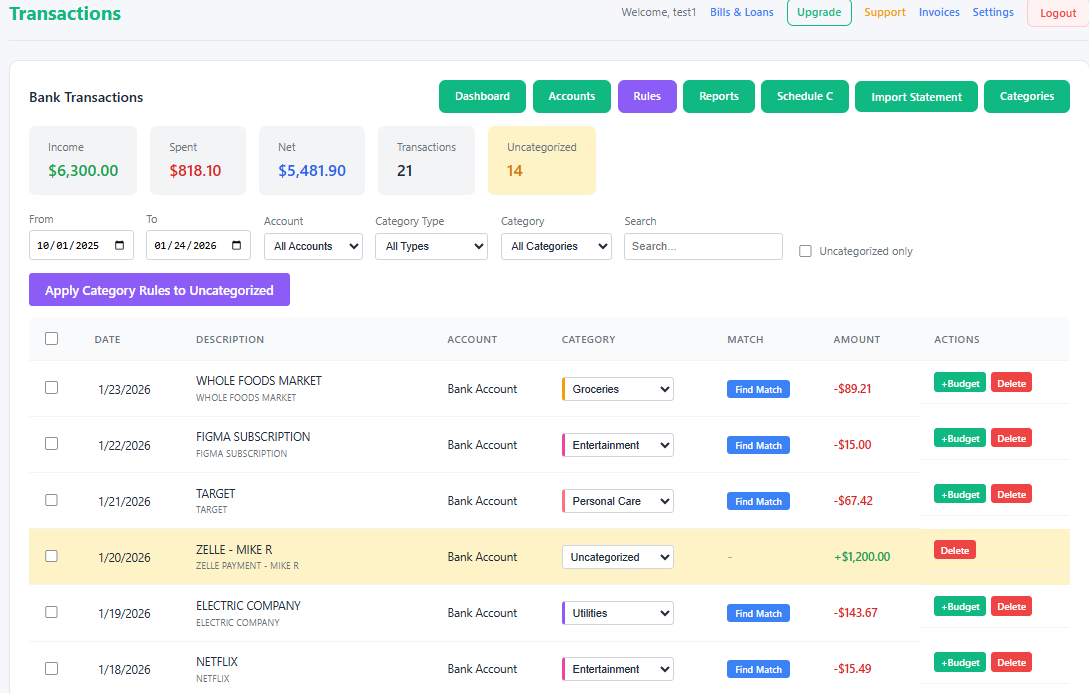Change Entertainment category for Figma Subscription

pos(617,445)
